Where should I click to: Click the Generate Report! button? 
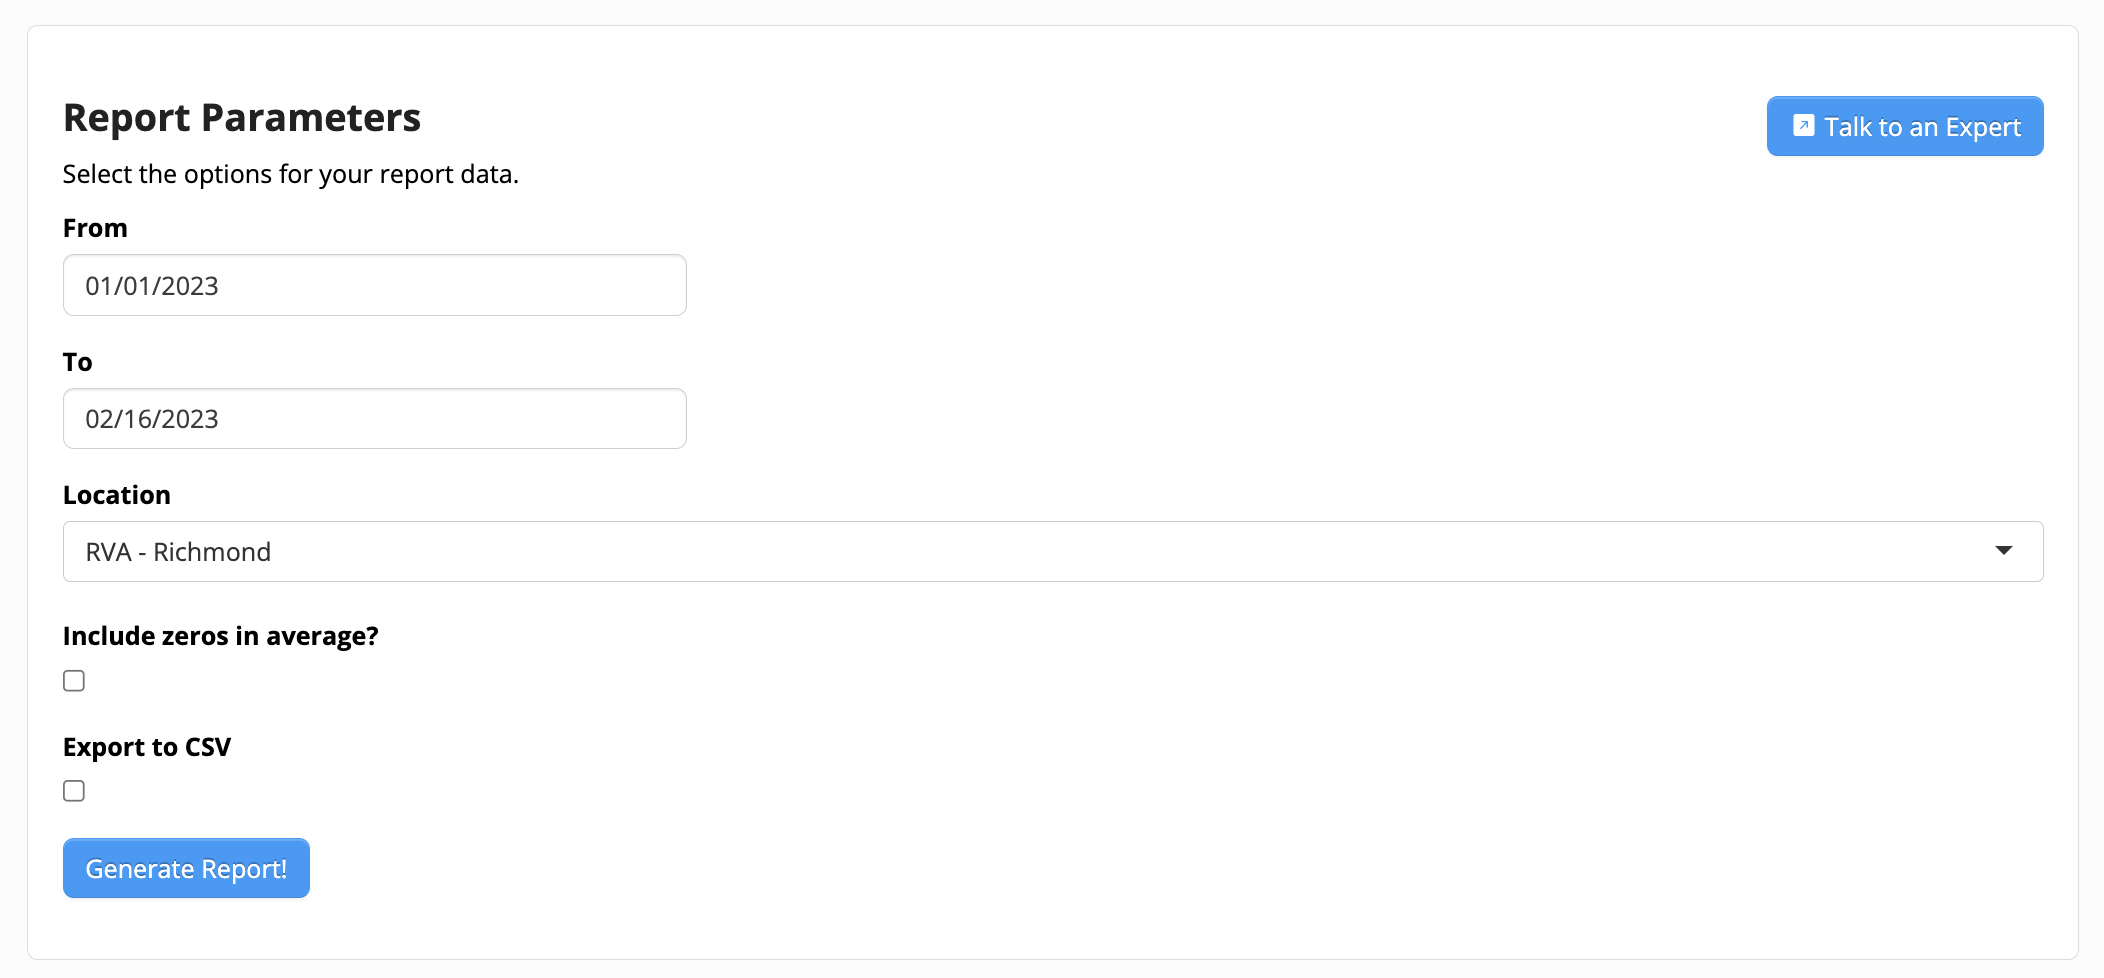click(186, 868)
